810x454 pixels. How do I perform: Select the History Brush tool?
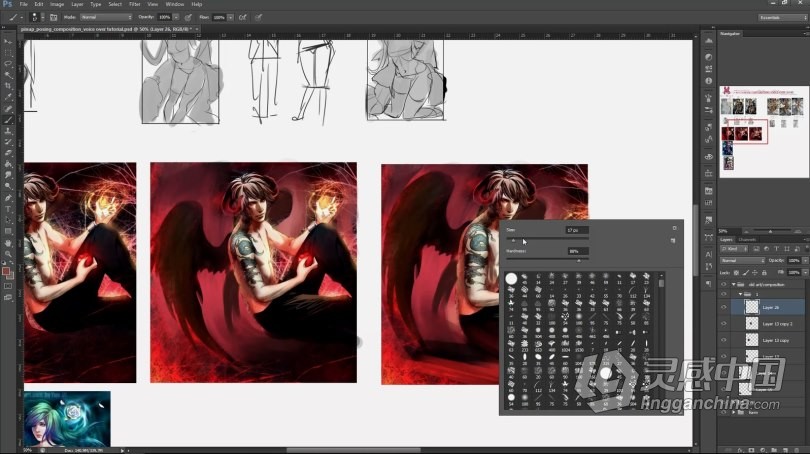coord(8,142)
